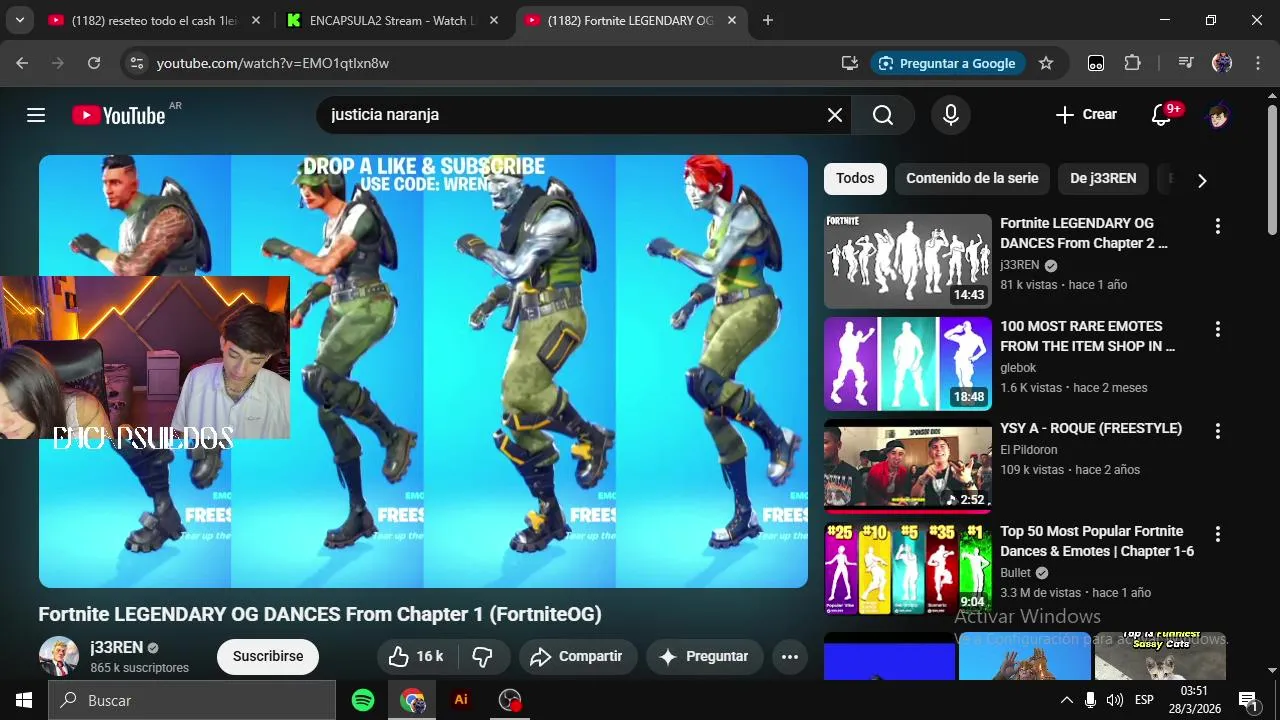Open Spotify from the taskbar

click(x=363, y=701)
